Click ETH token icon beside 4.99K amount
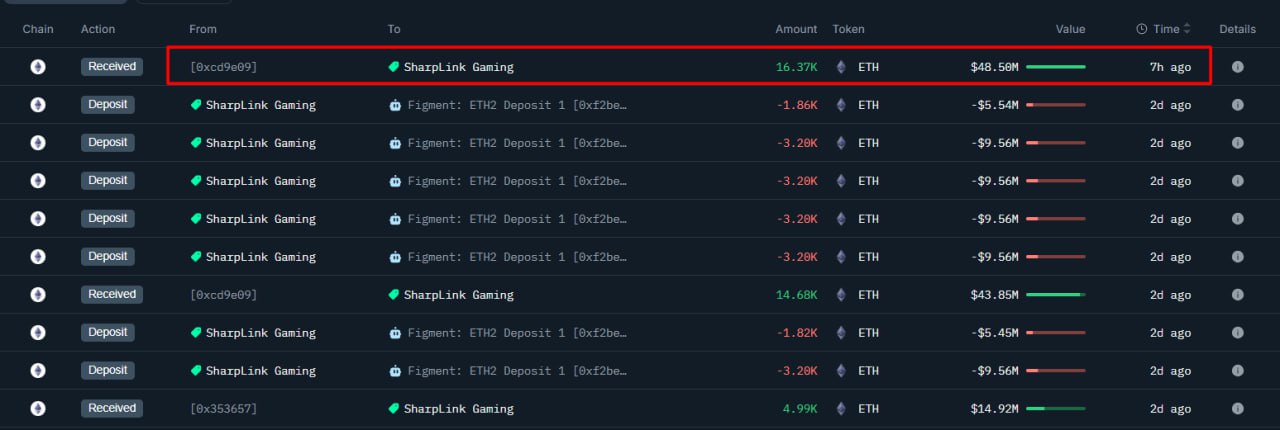This screenshot has height=430, width=1280. (x=840, y=409)
